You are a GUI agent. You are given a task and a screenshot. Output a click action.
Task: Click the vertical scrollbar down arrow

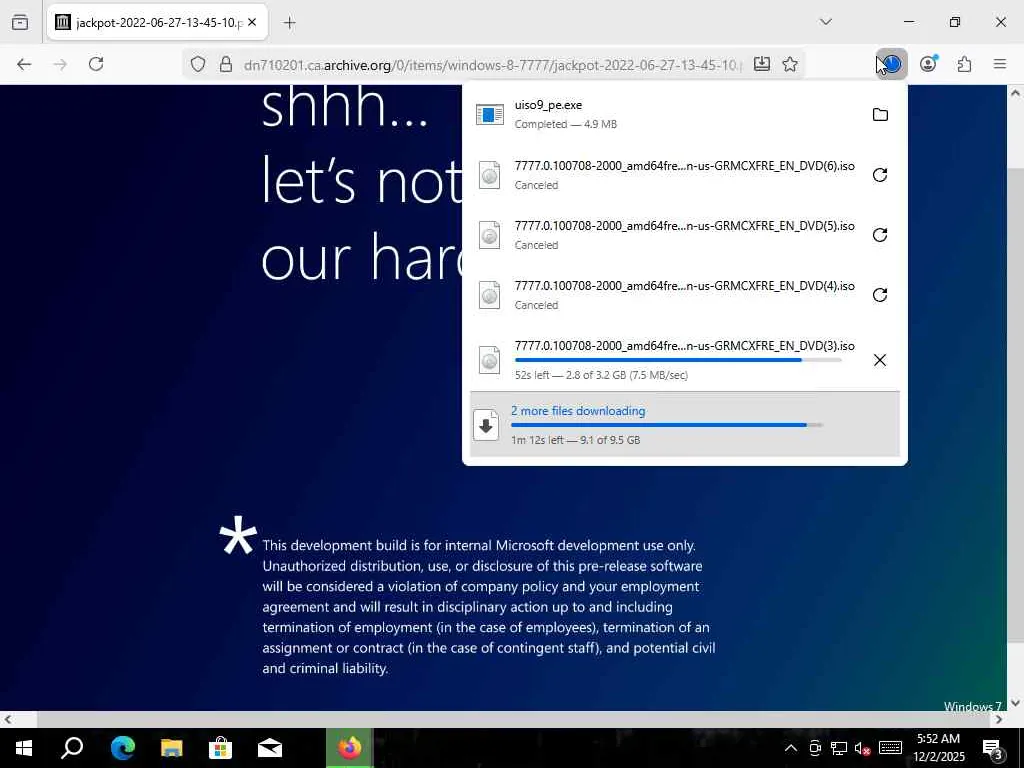[1016, 703]
